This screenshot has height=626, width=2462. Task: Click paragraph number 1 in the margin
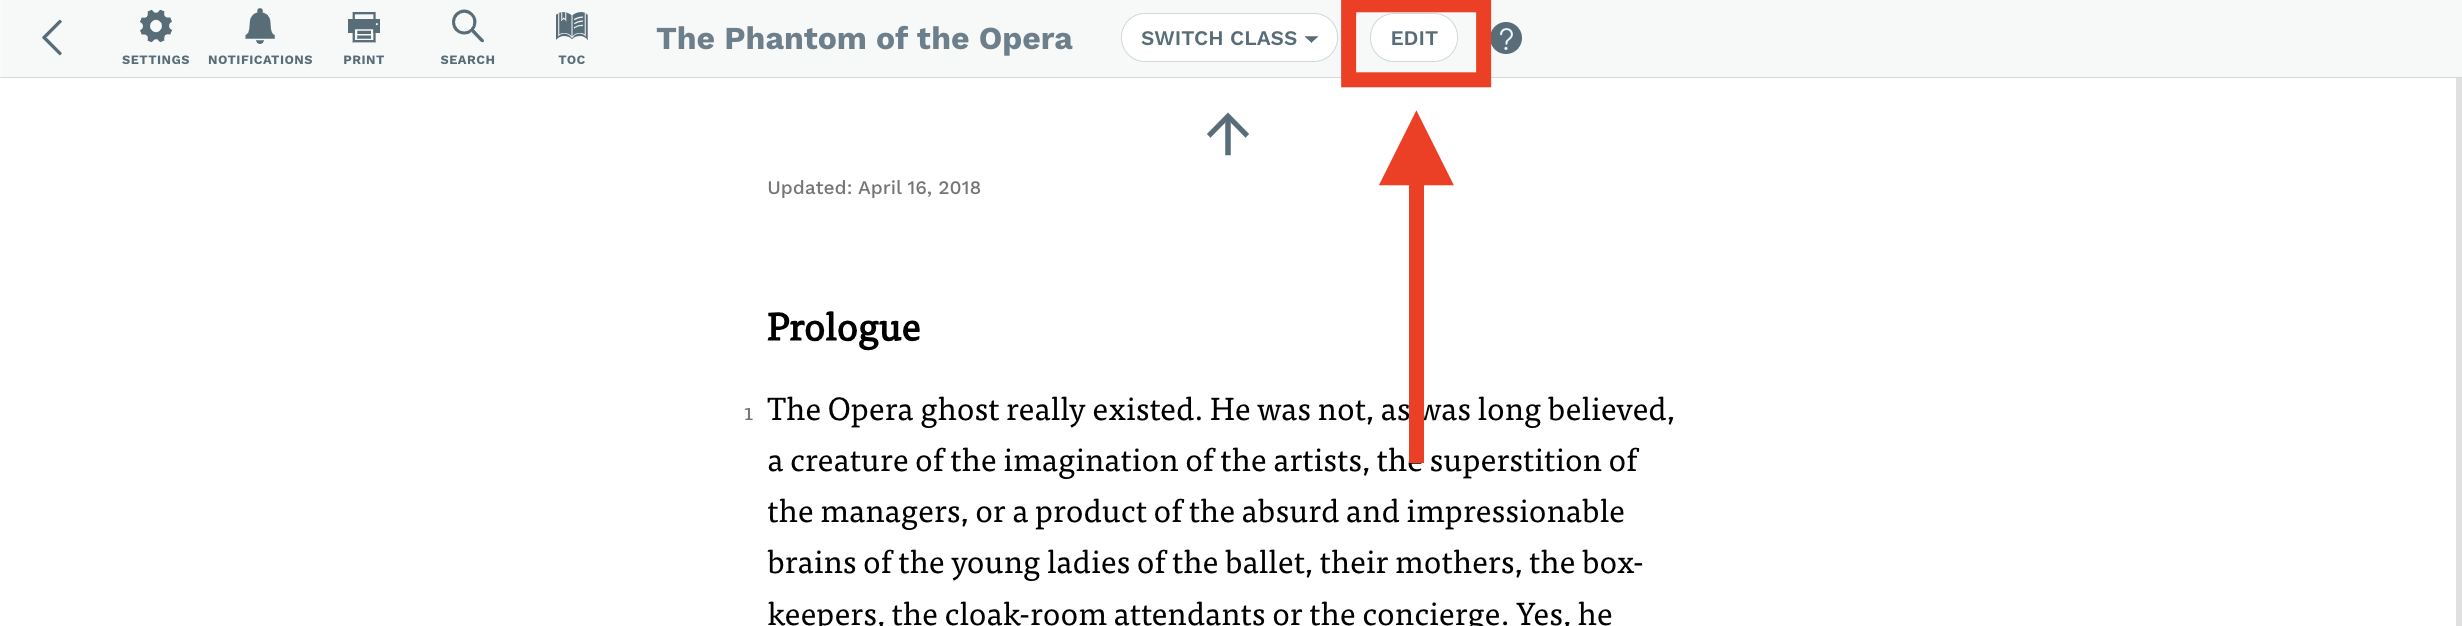(748, 414)
